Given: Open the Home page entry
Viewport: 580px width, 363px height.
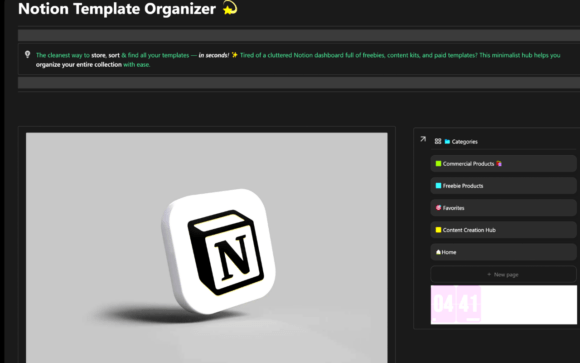Looking at the screenshot, I should (x=503, y=252).
